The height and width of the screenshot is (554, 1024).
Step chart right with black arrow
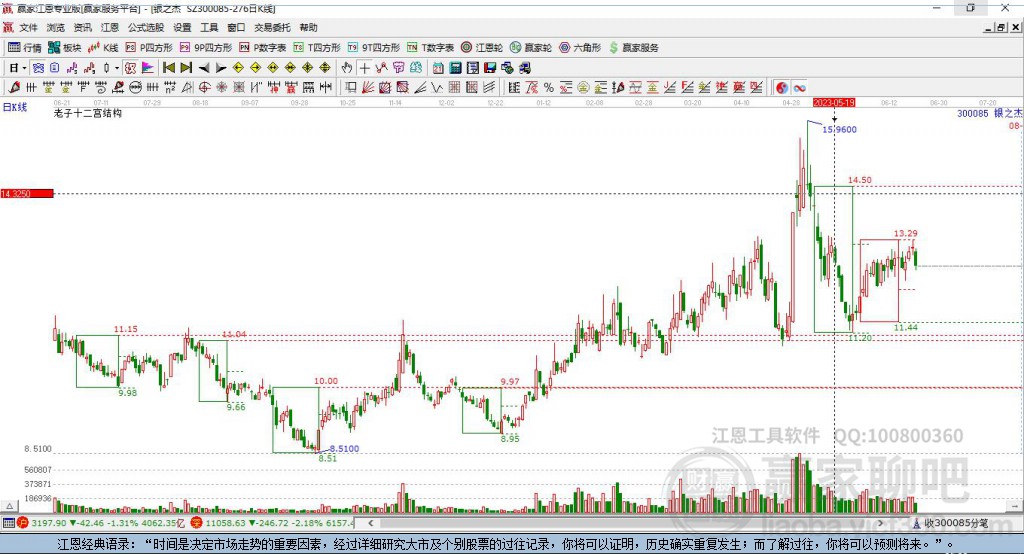(221, 68)
